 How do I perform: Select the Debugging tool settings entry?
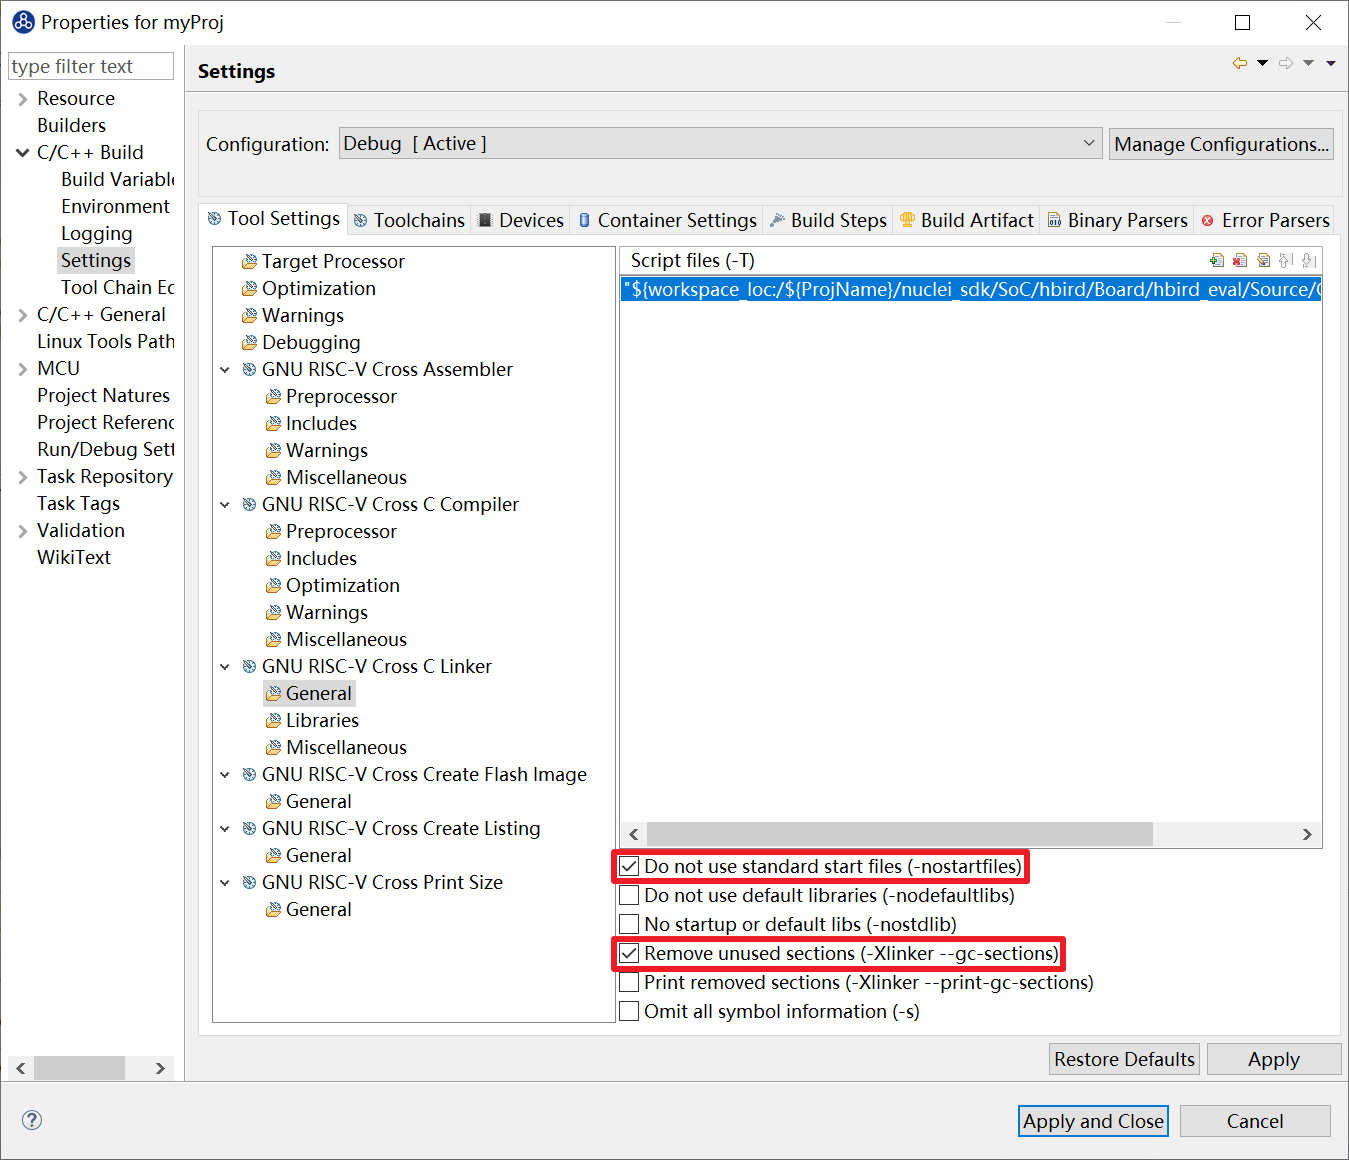click(310, 342)
